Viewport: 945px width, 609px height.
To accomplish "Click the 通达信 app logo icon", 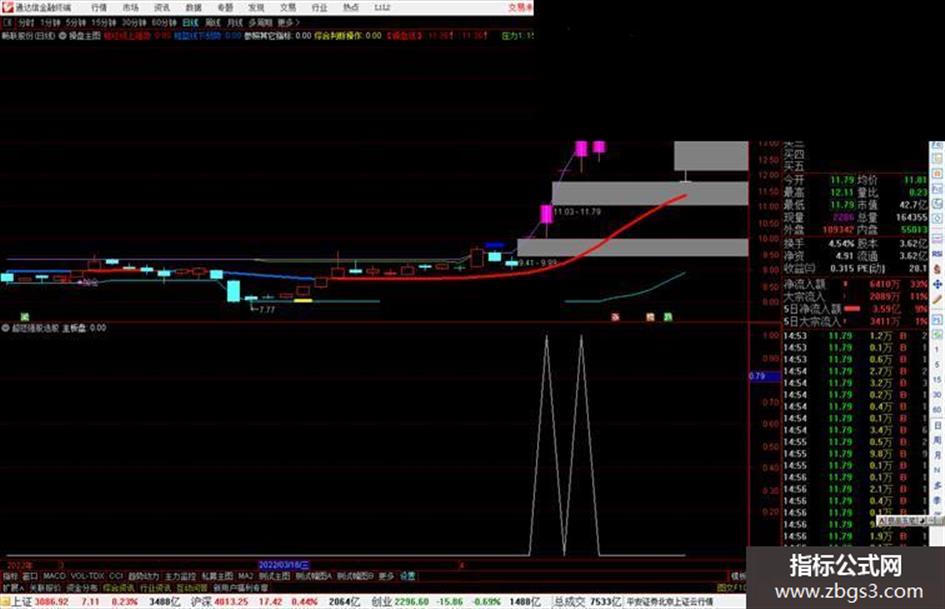I will [7, 7].
